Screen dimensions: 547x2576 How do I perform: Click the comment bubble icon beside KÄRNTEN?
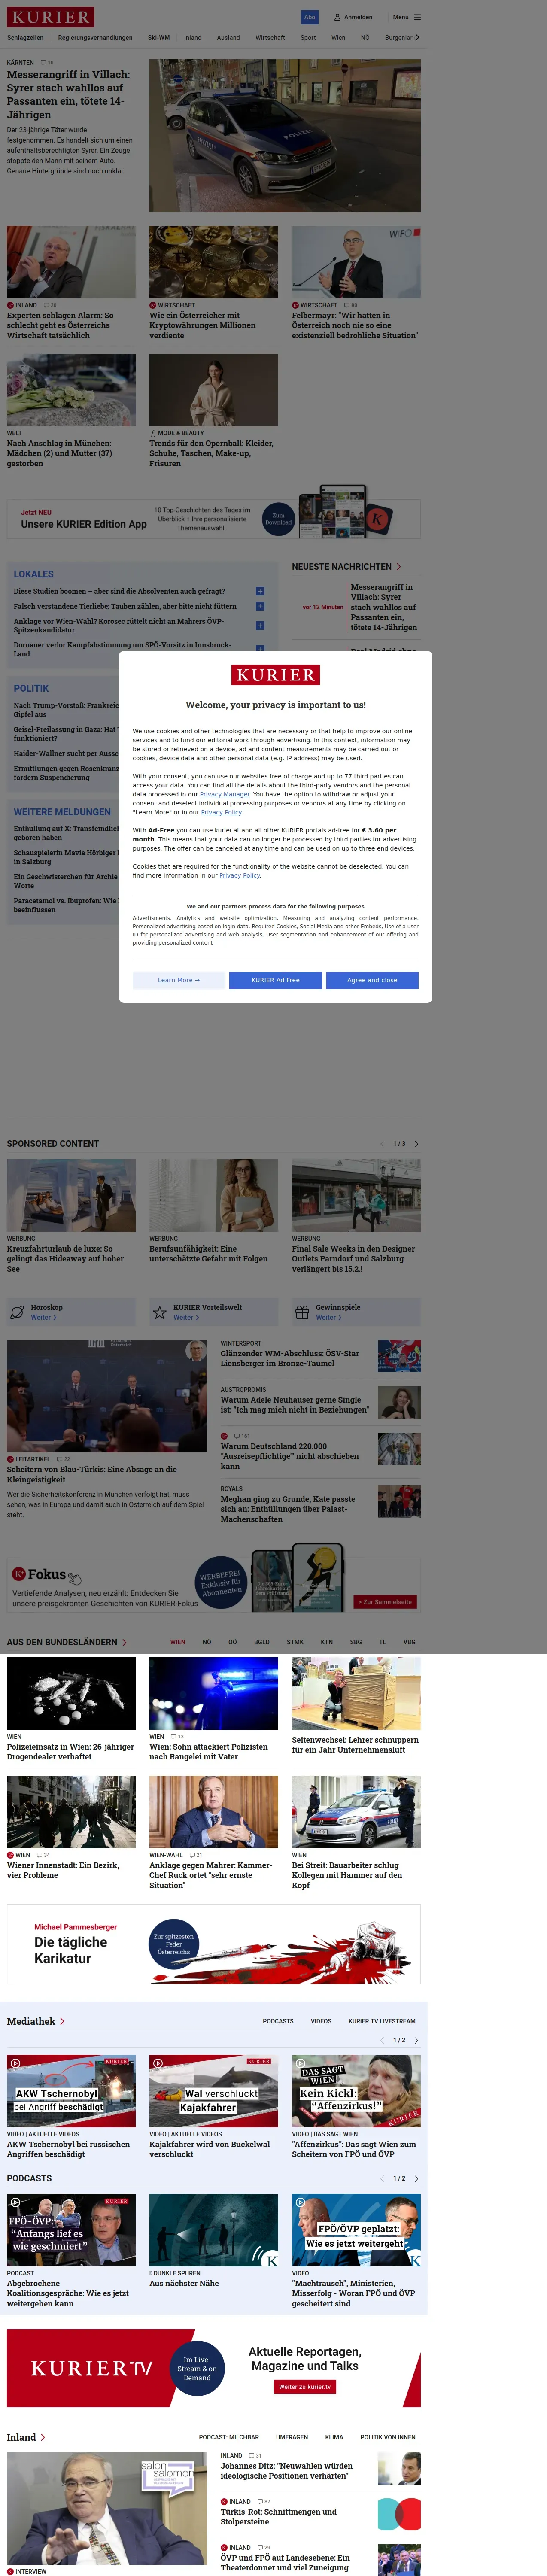[x=43, y=63]
